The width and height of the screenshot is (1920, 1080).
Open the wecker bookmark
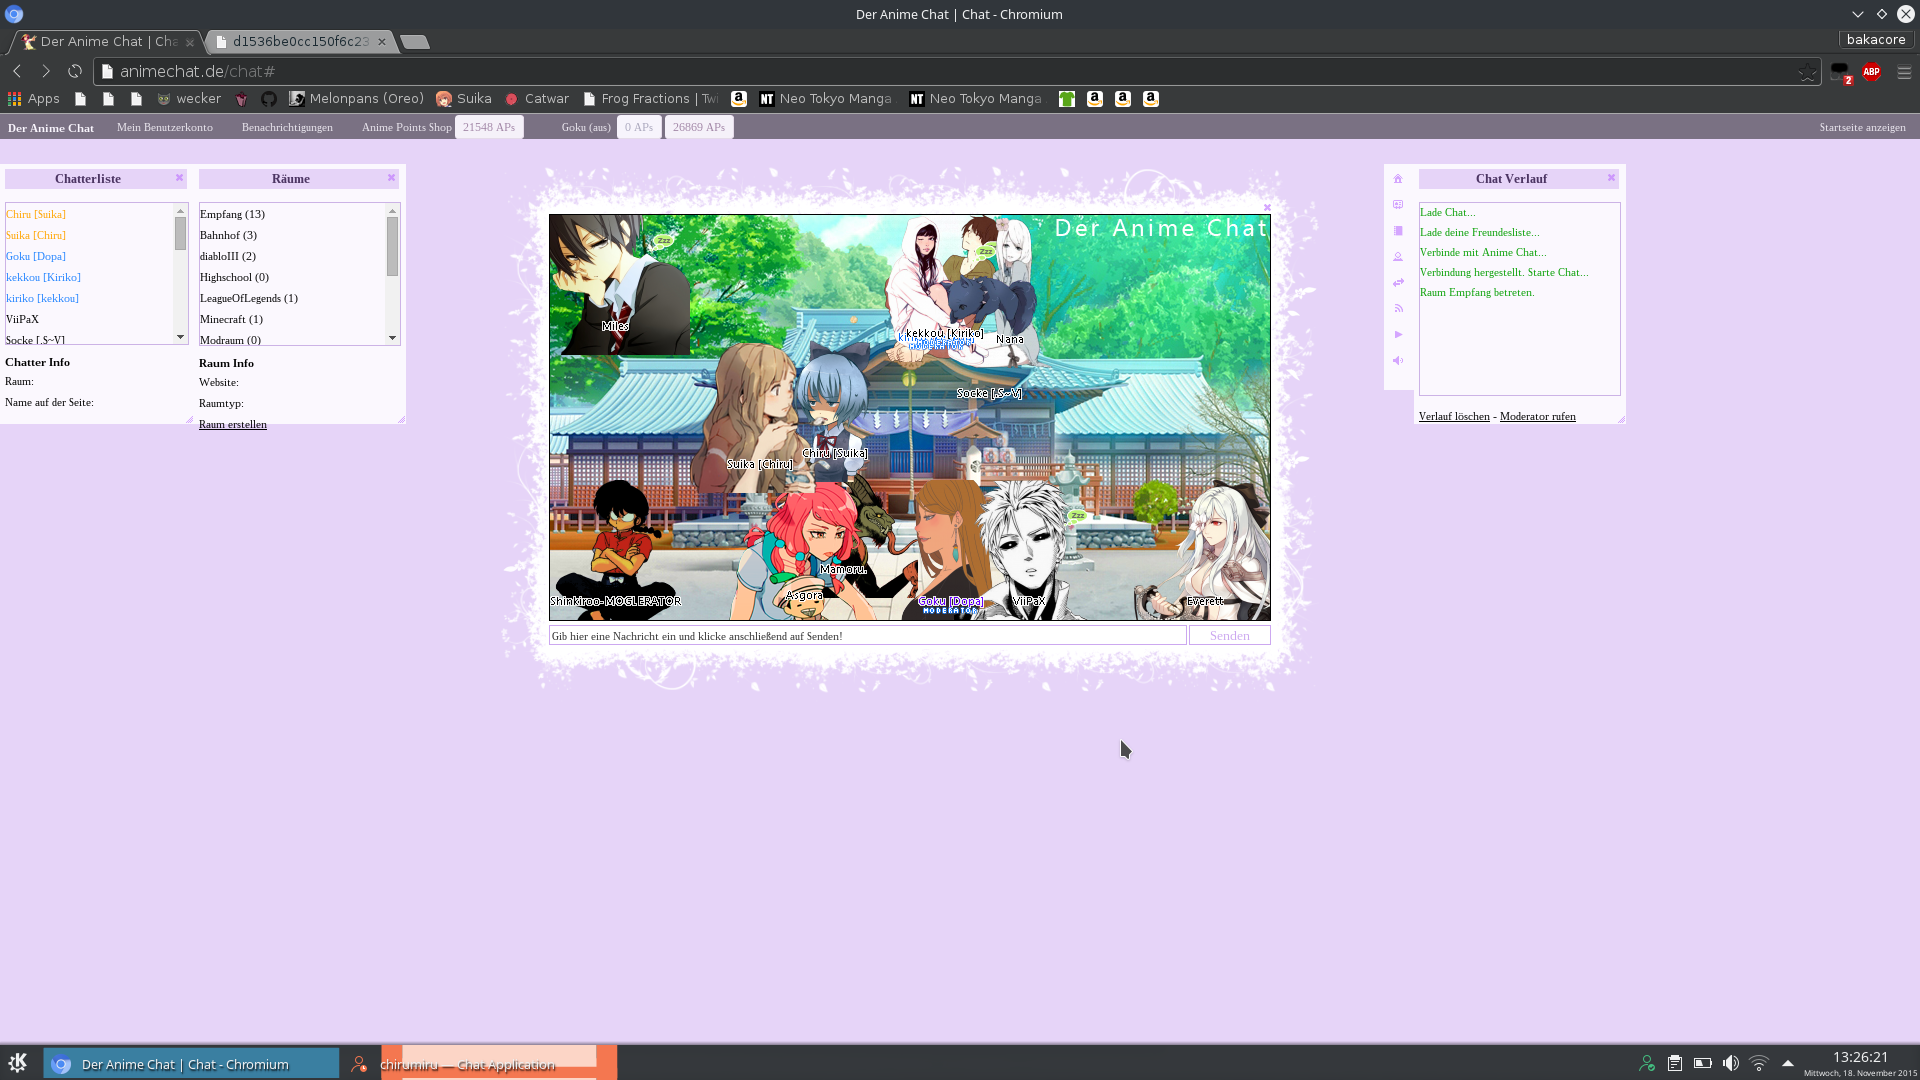coord(189,99)
